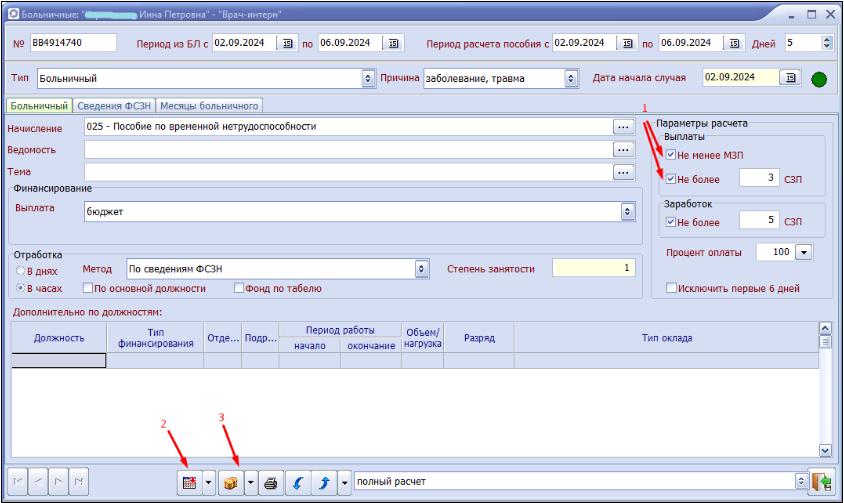Expand the Причина dropdown
The height and width of the screenshot is (503, 844).
[571, 78]
